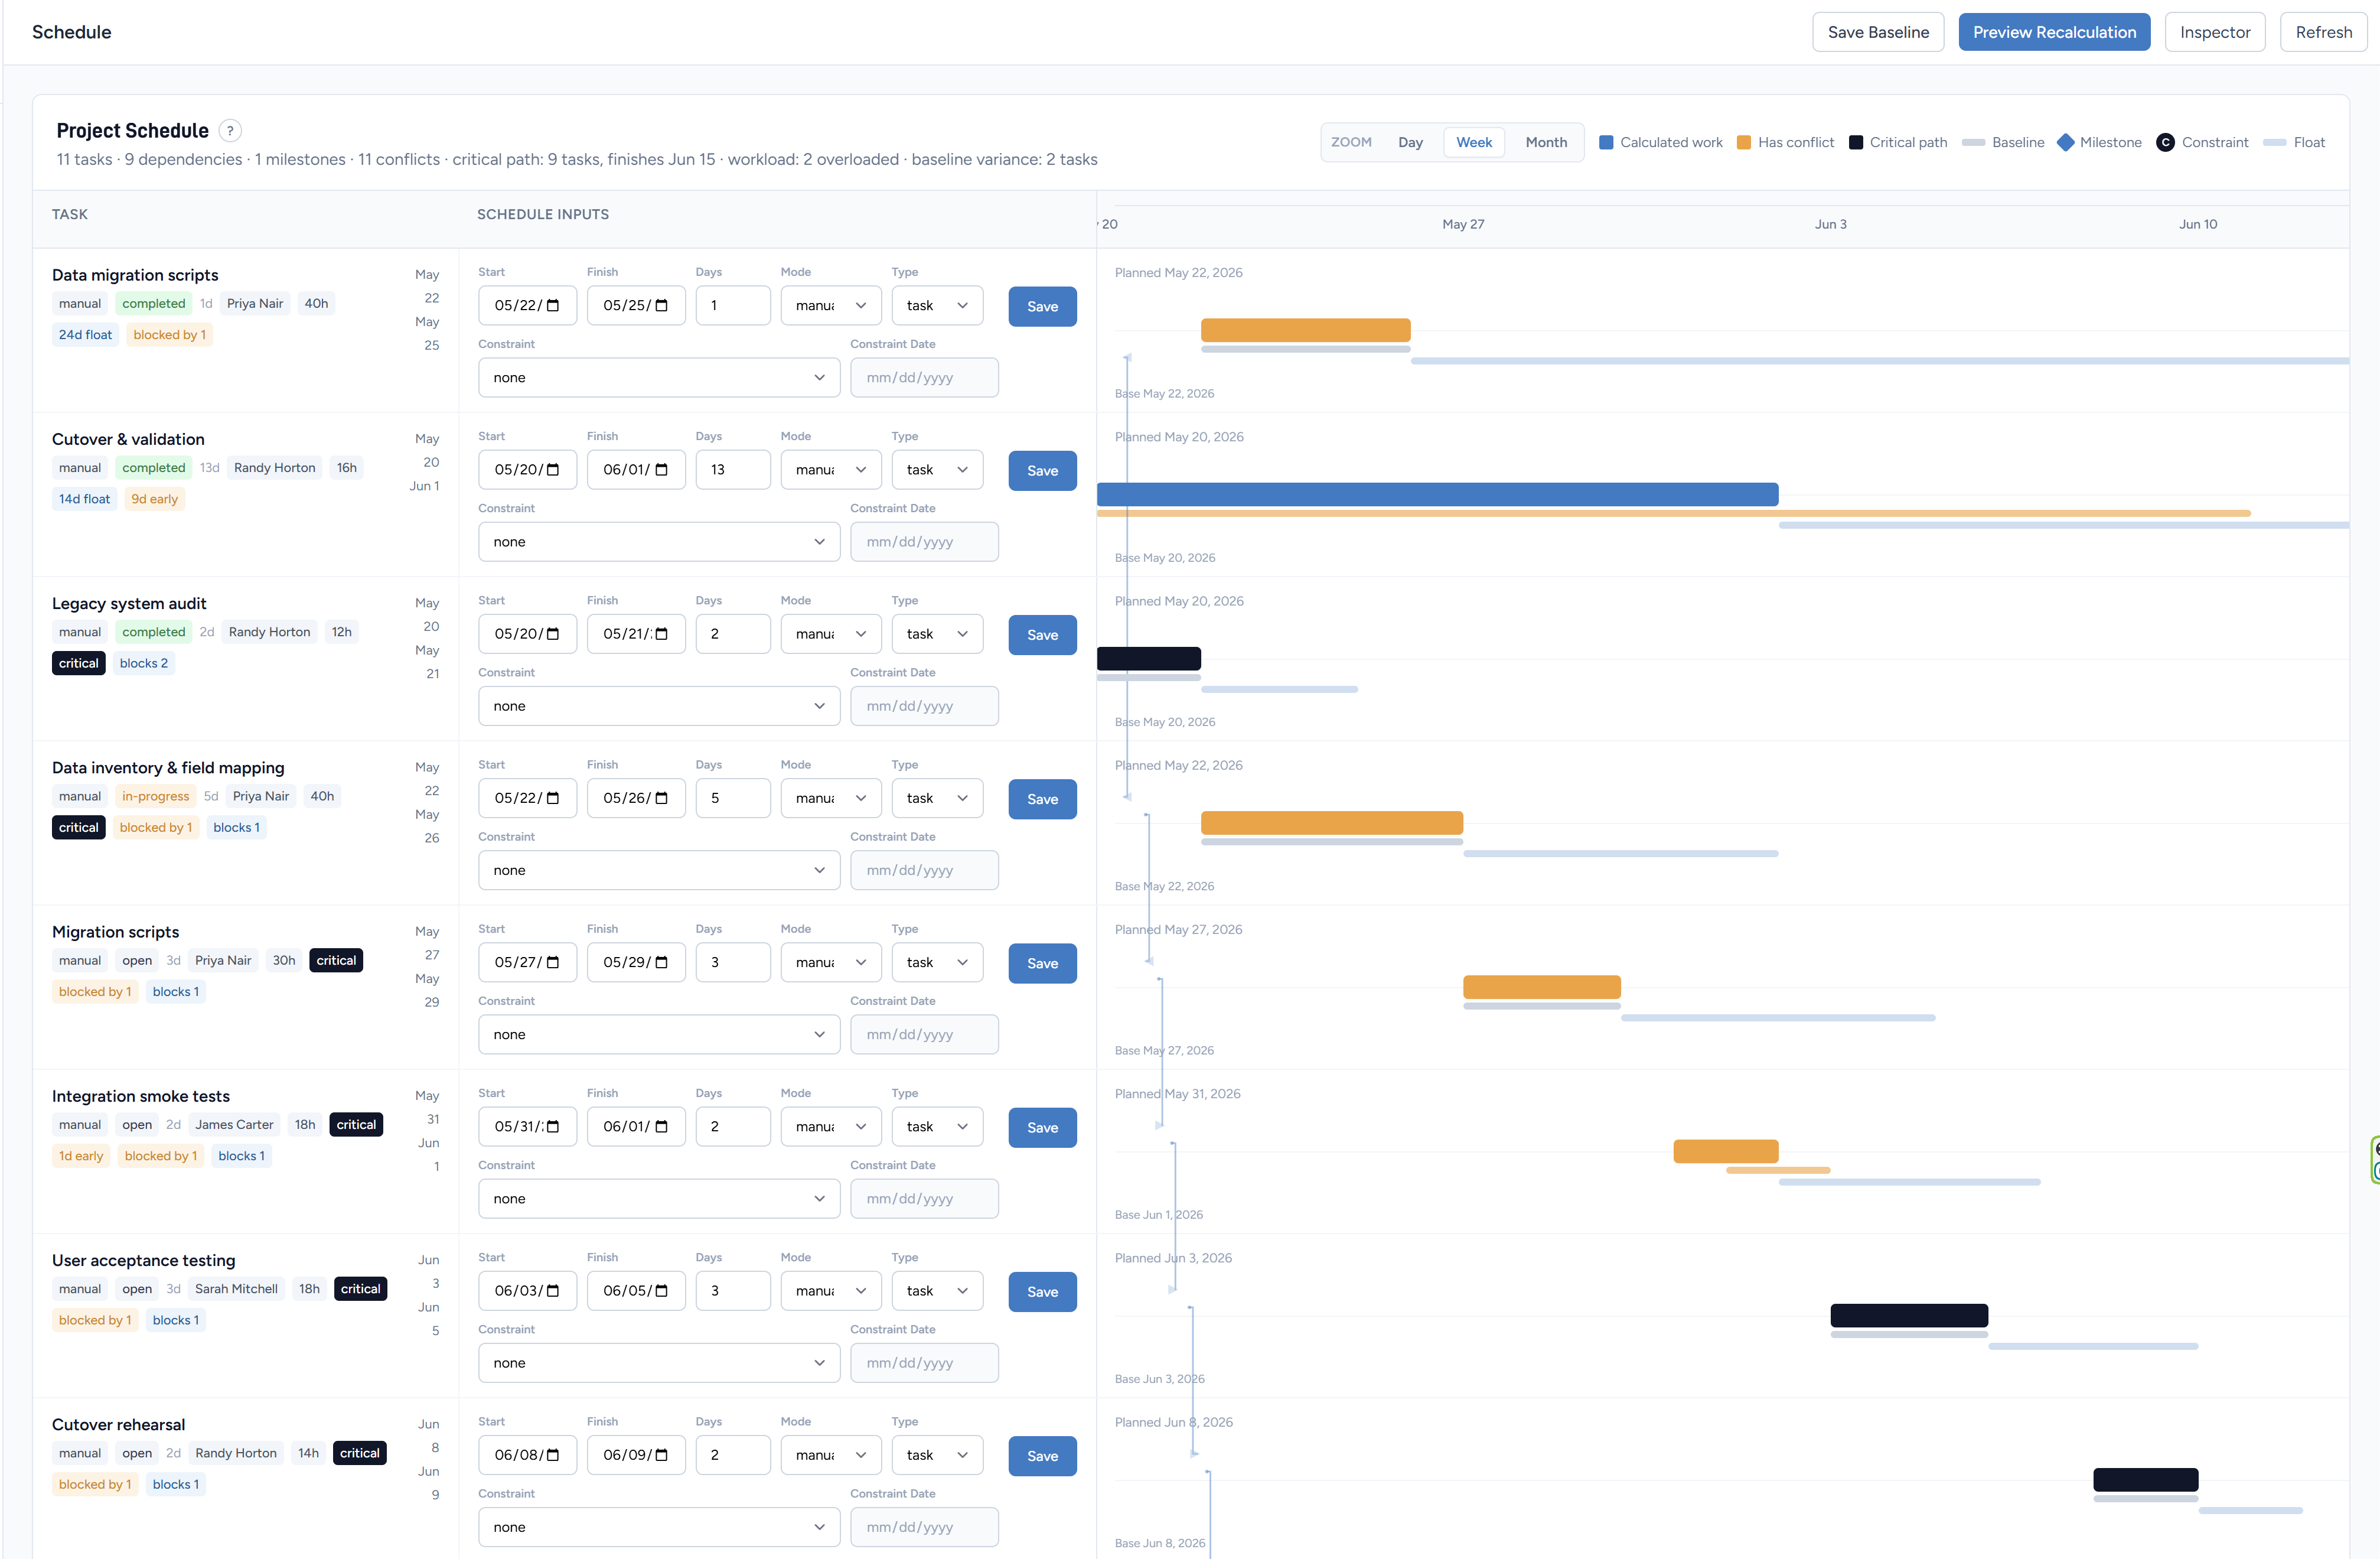The width and height of the screenshot is (2380, 1559).
Task: Open Start date calendar icon for Integration smoke tests
Action: click(553, 1127)
